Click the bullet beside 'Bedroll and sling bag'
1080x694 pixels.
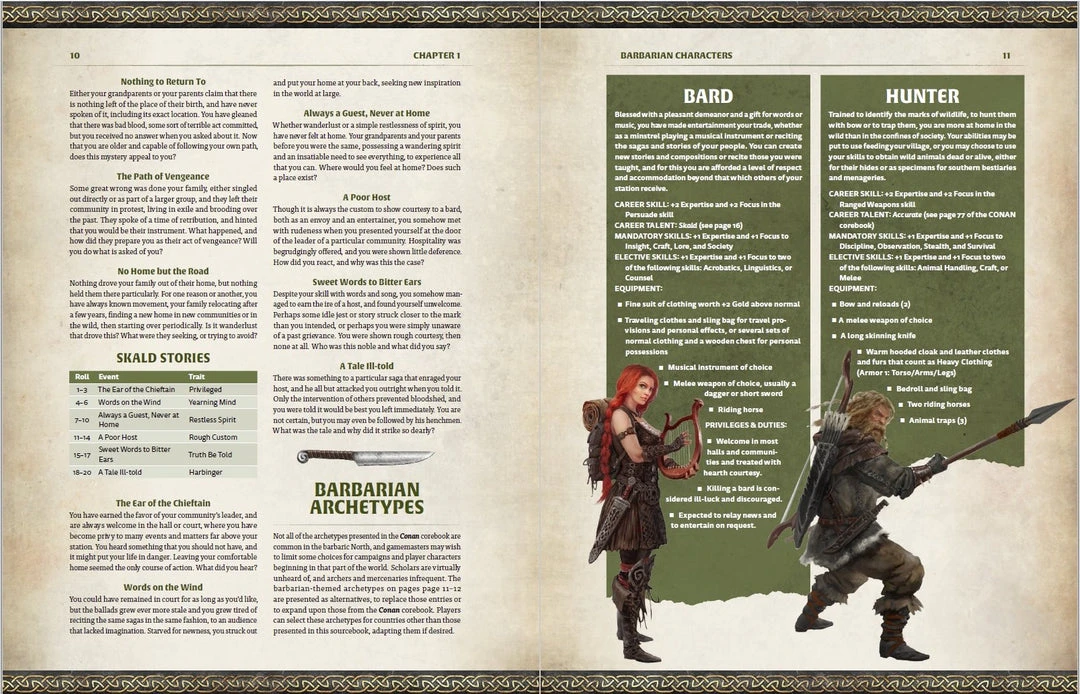889,389
